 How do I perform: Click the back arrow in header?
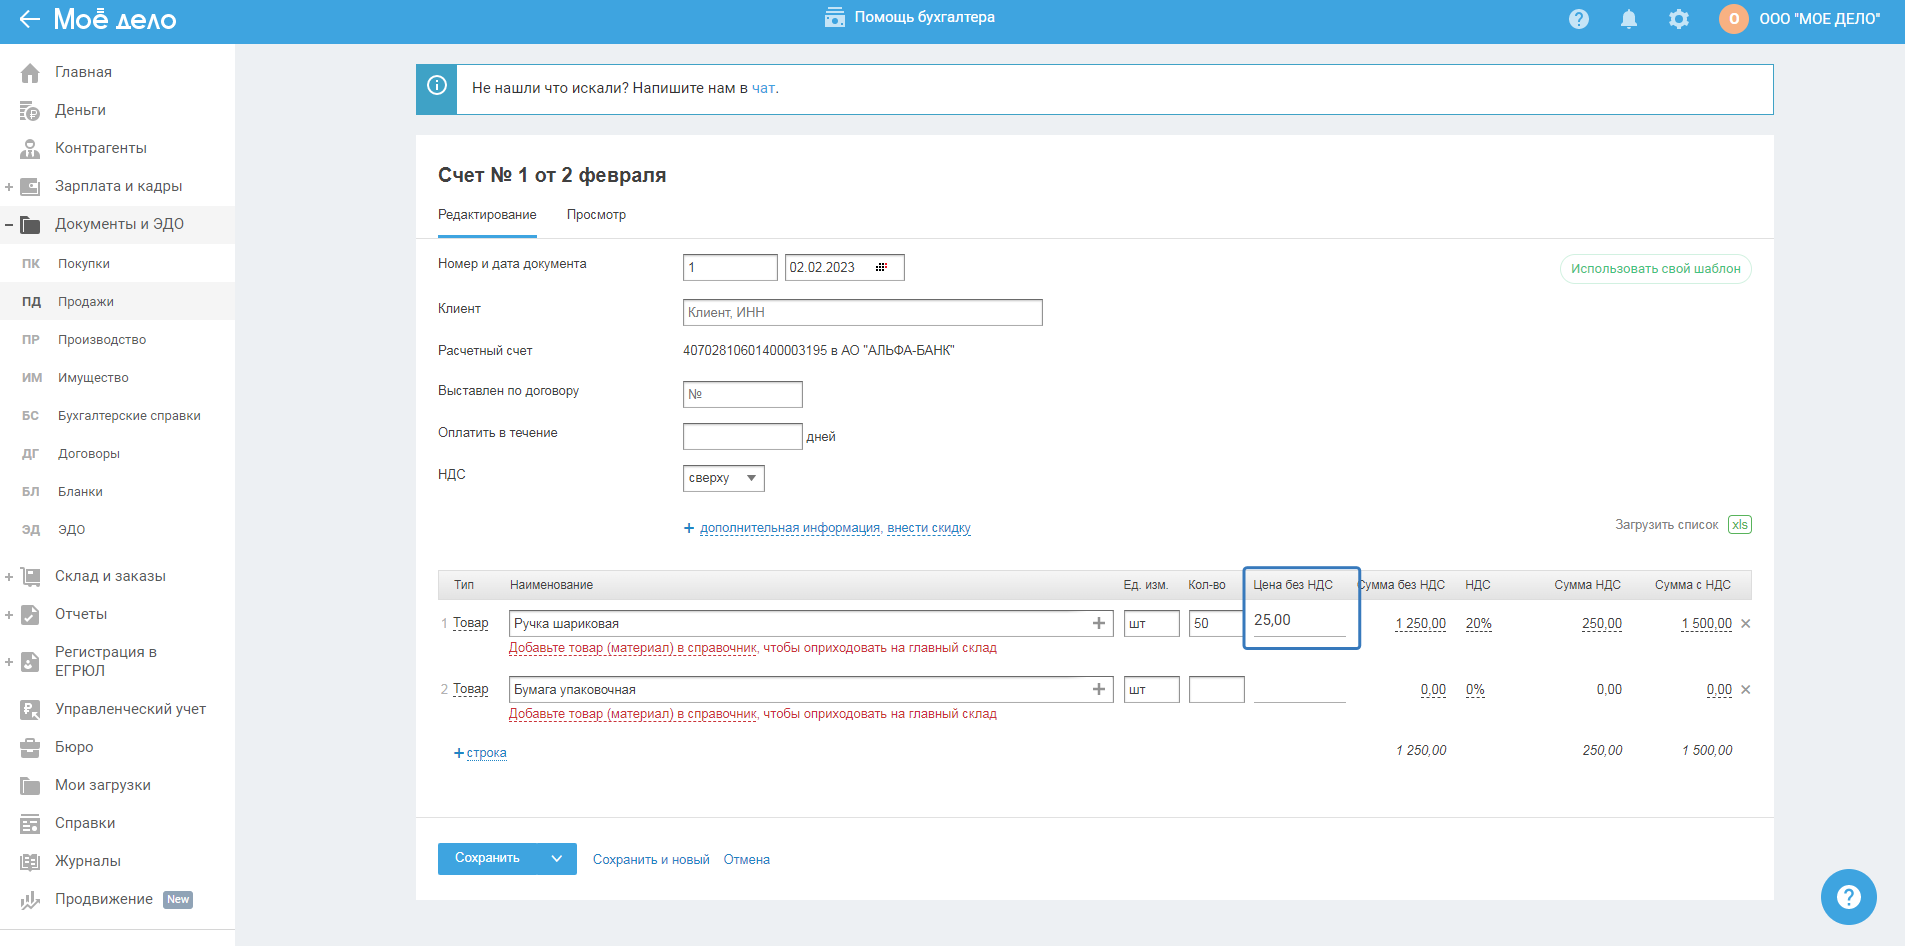(x=29, y=19)
